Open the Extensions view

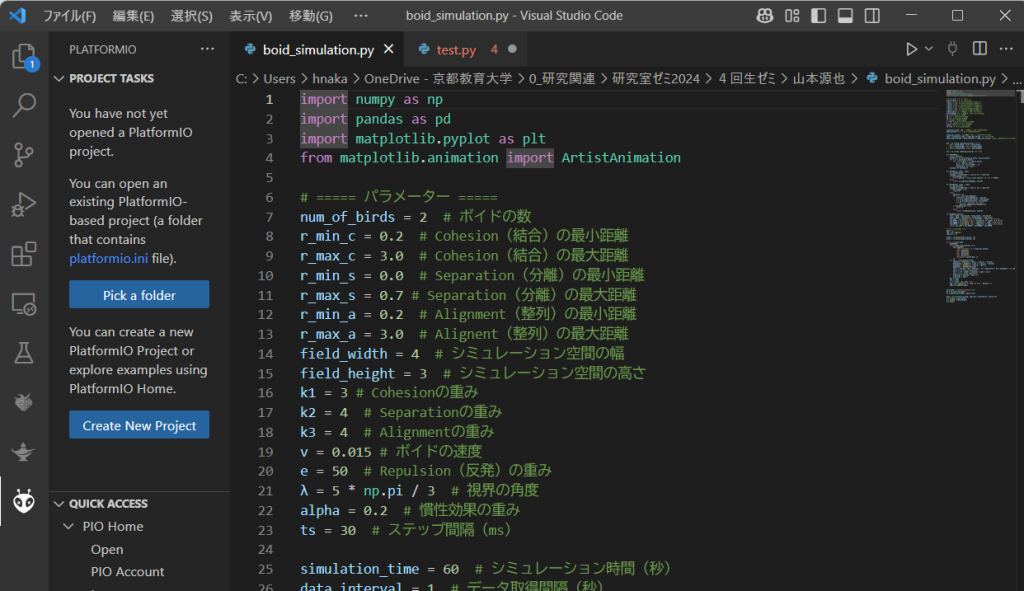[x=23, y=254]
